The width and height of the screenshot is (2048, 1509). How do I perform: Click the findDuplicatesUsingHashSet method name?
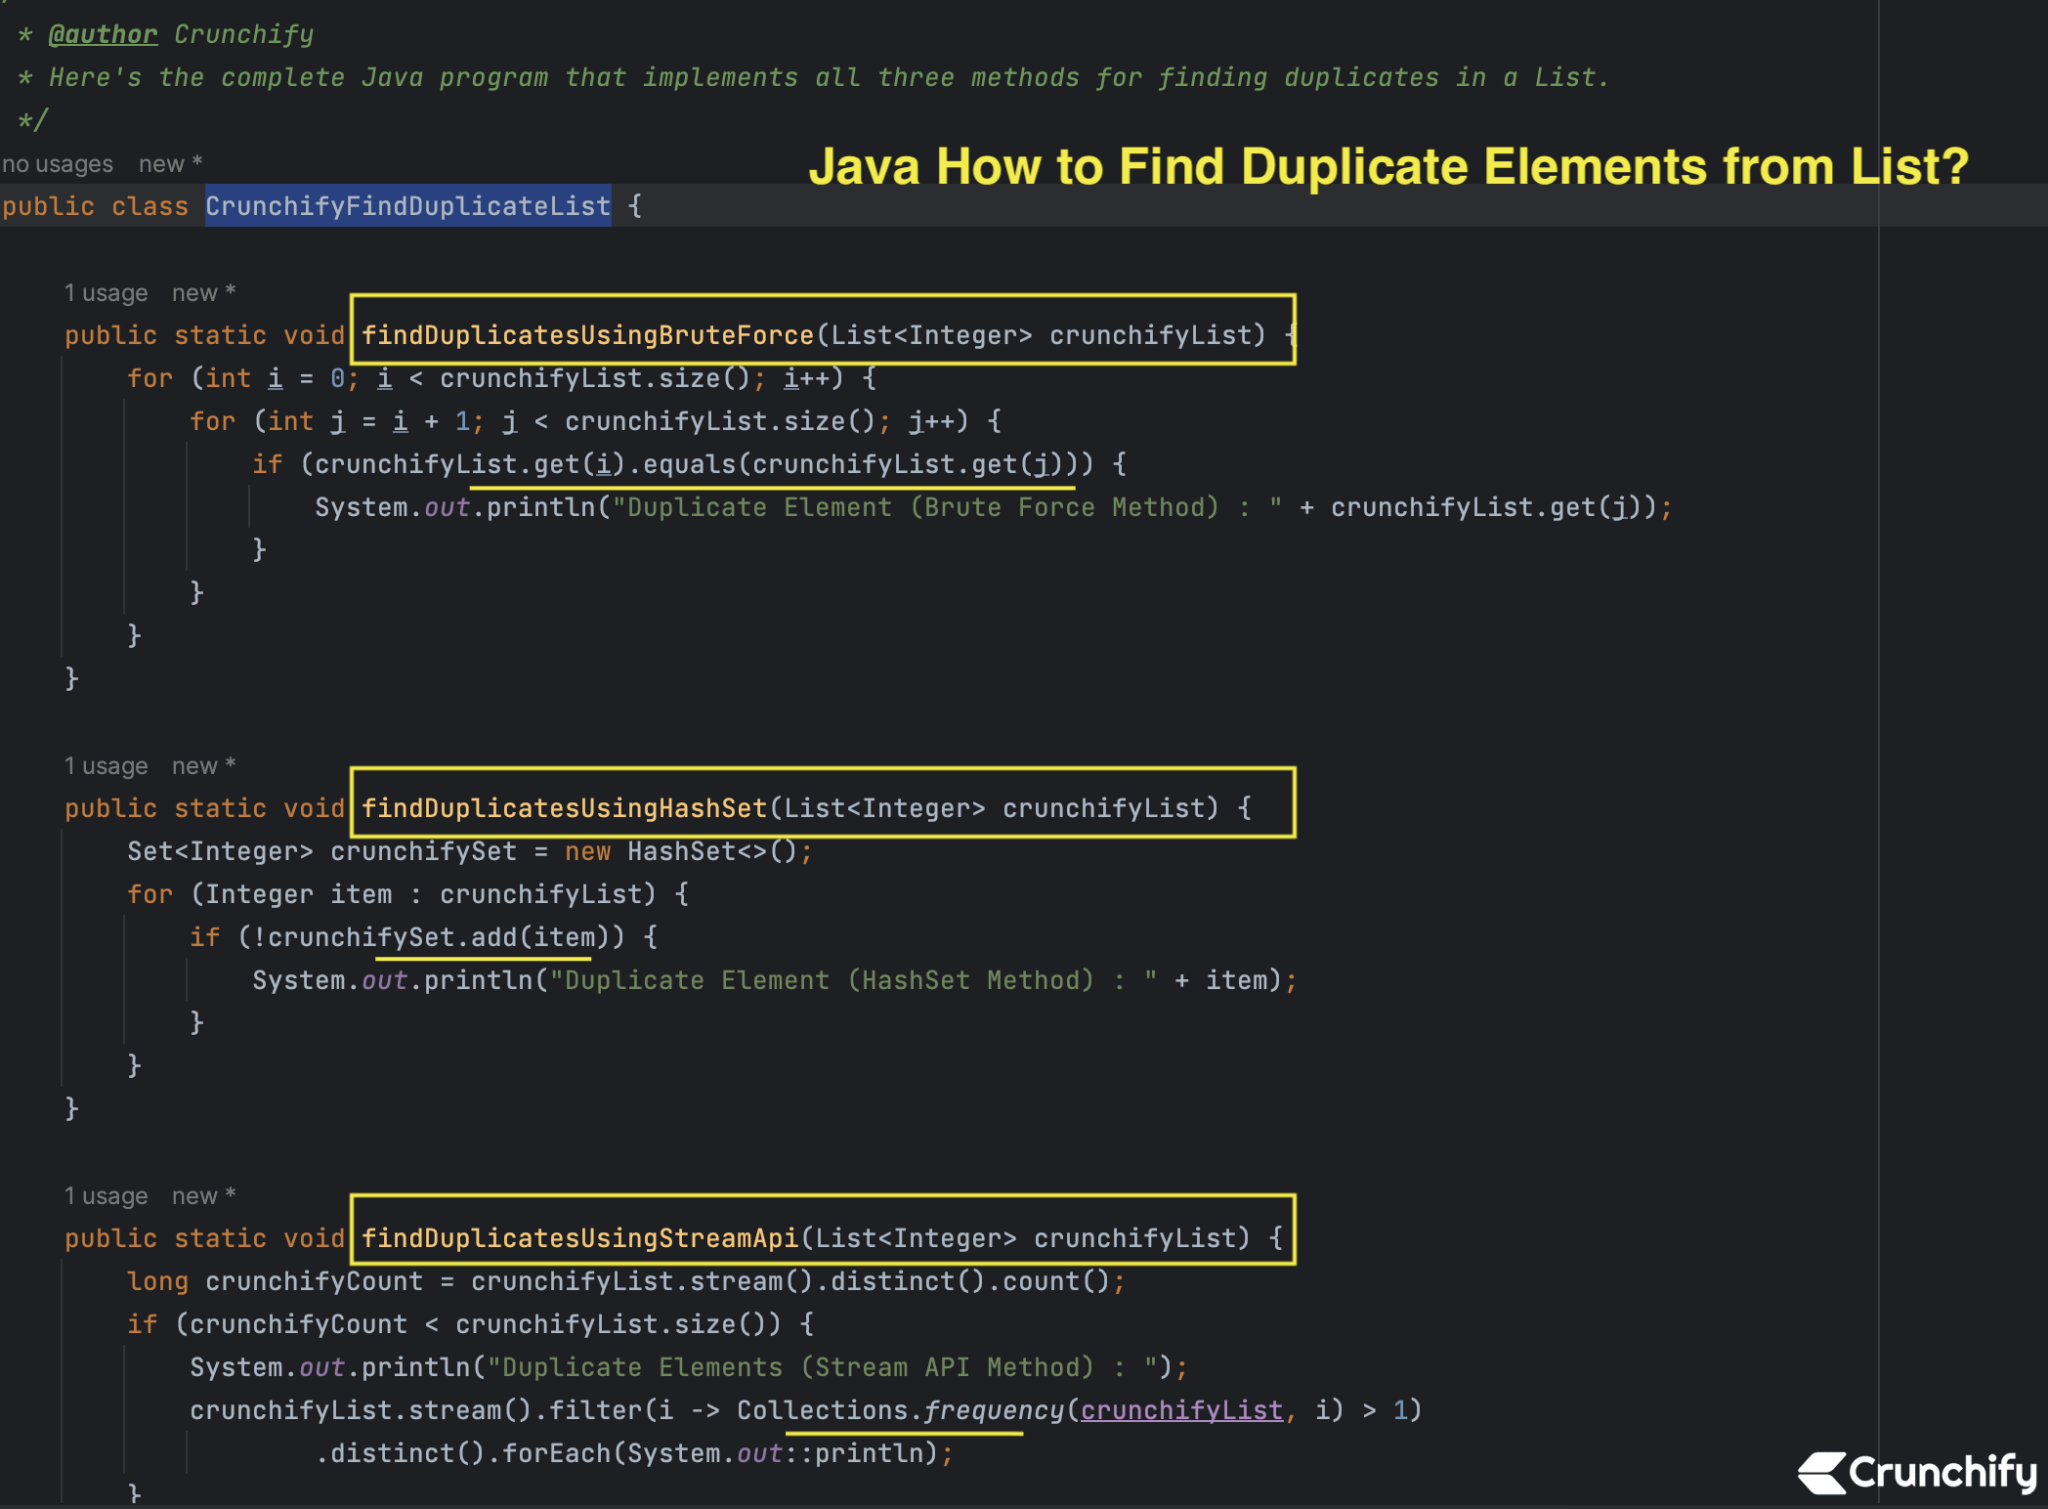[563, 807]
